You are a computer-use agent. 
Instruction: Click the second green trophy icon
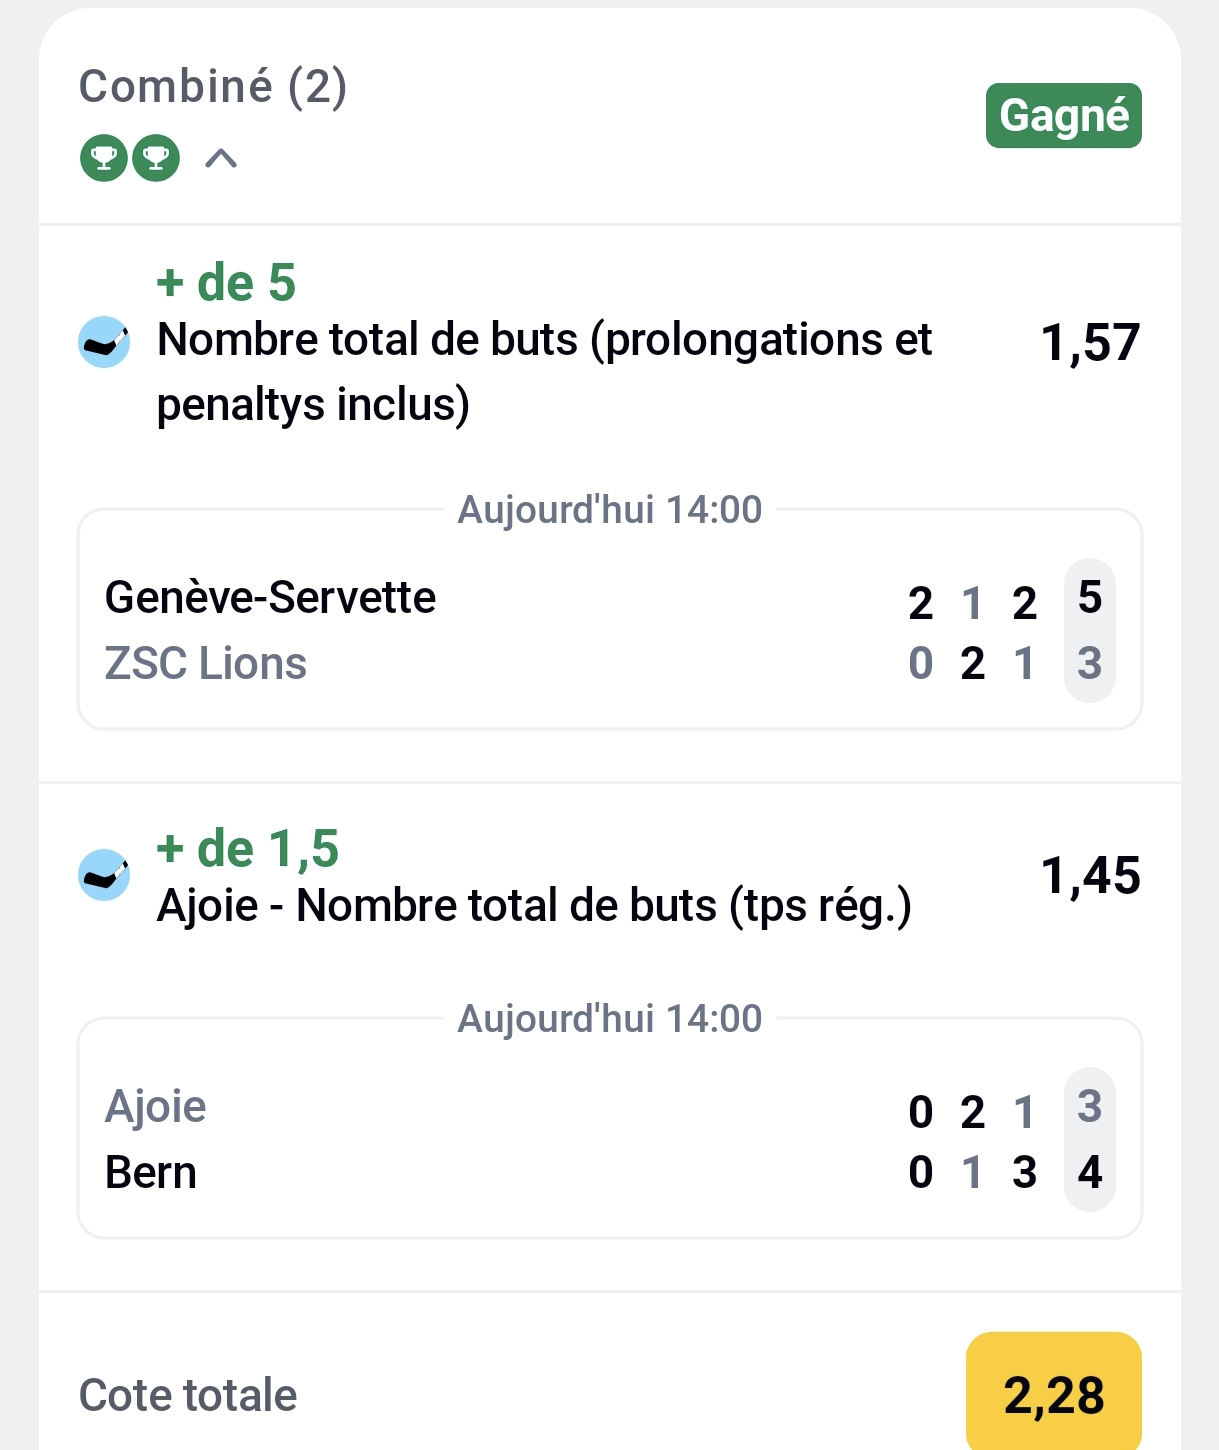156,158
